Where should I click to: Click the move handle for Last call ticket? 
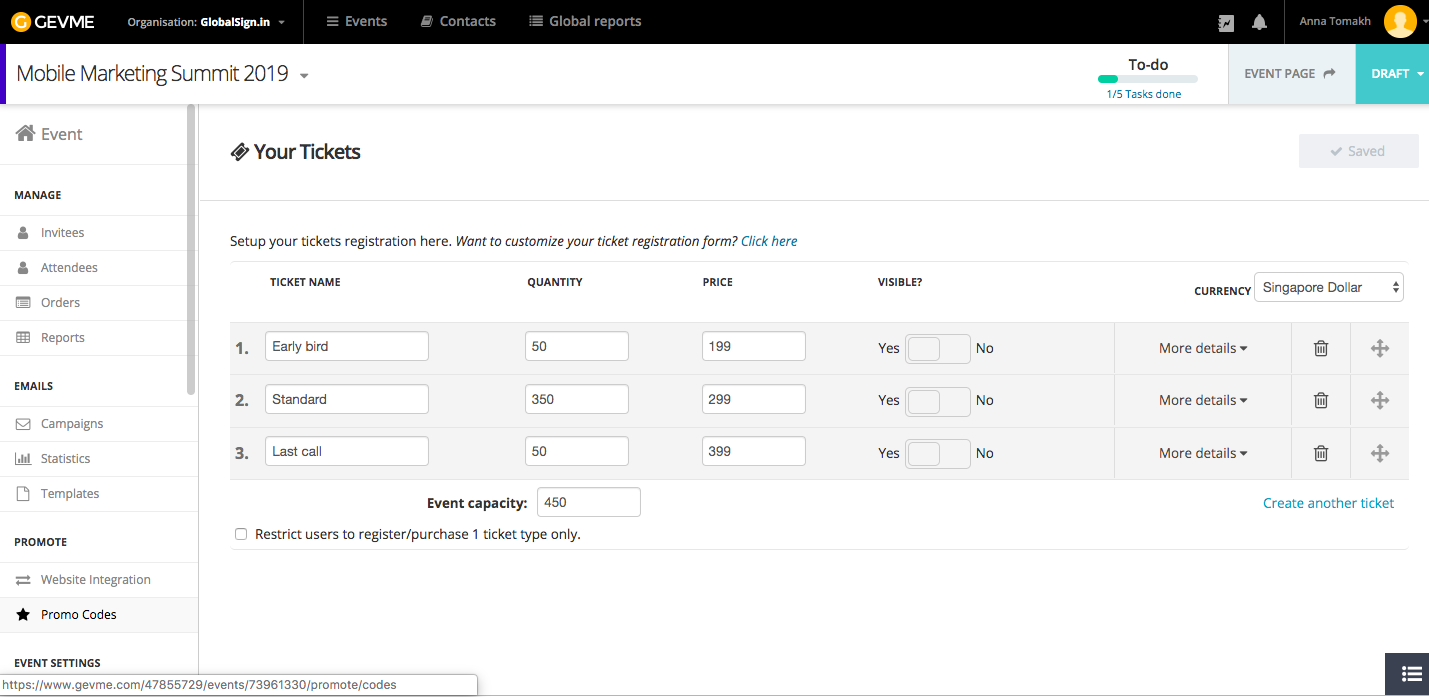[1380, 453]
